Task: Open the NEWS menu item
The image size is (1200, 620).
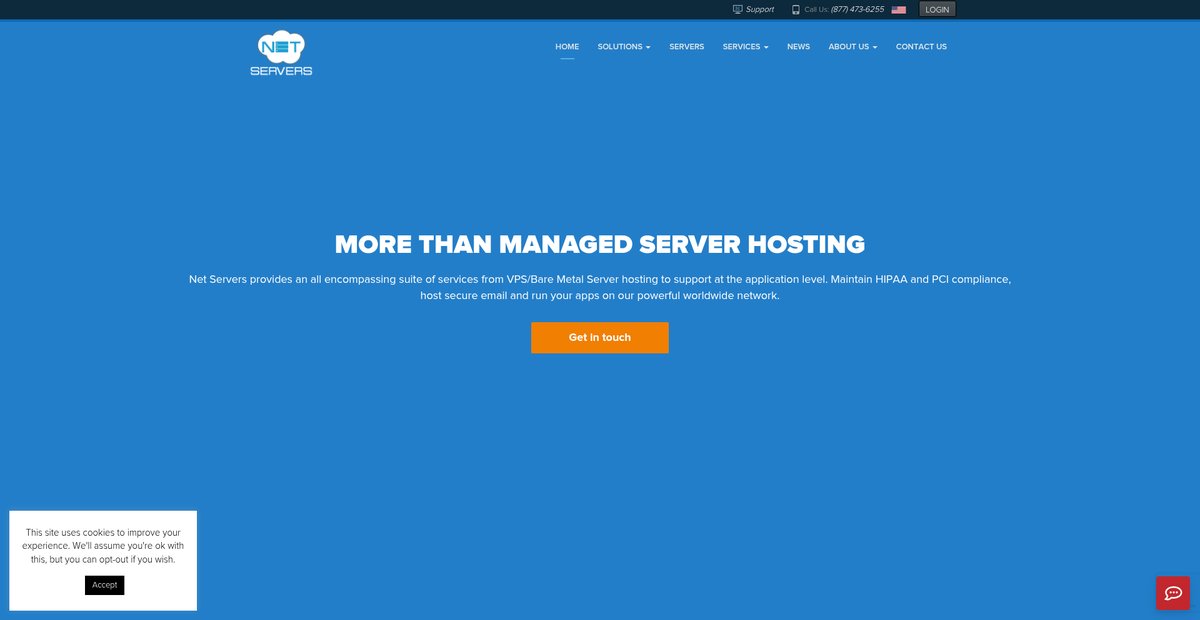Action: pos(798,47)
